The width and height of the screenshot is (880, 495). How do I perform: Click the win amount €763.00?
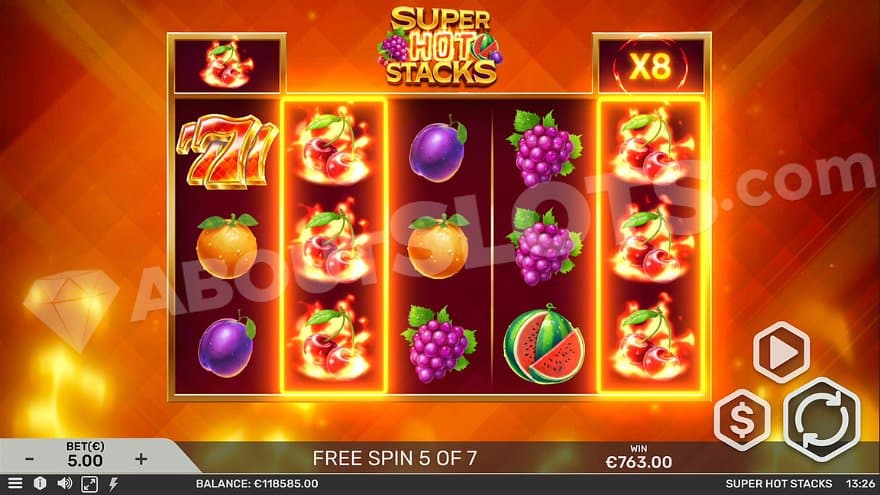pyautogui.click(x=639, y=462)
